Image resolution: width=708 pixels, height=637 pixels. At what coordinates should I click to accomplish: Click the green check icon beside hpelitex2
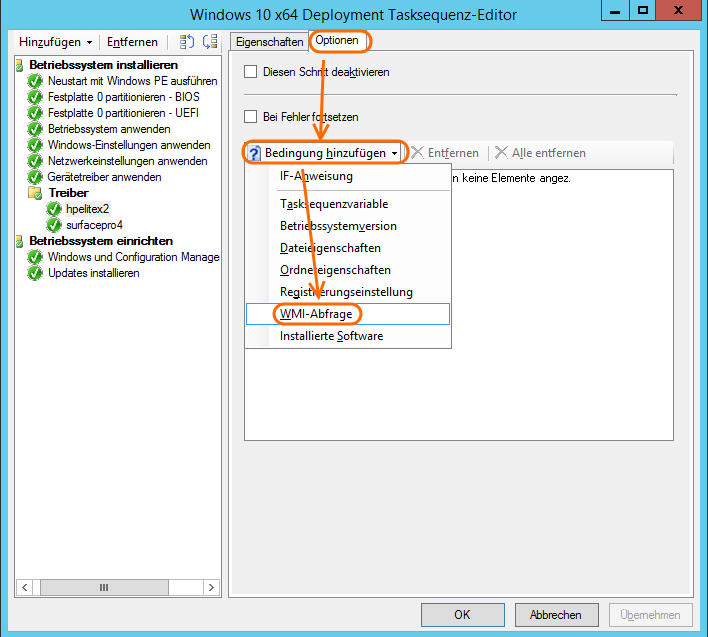(x=54, y=209)
